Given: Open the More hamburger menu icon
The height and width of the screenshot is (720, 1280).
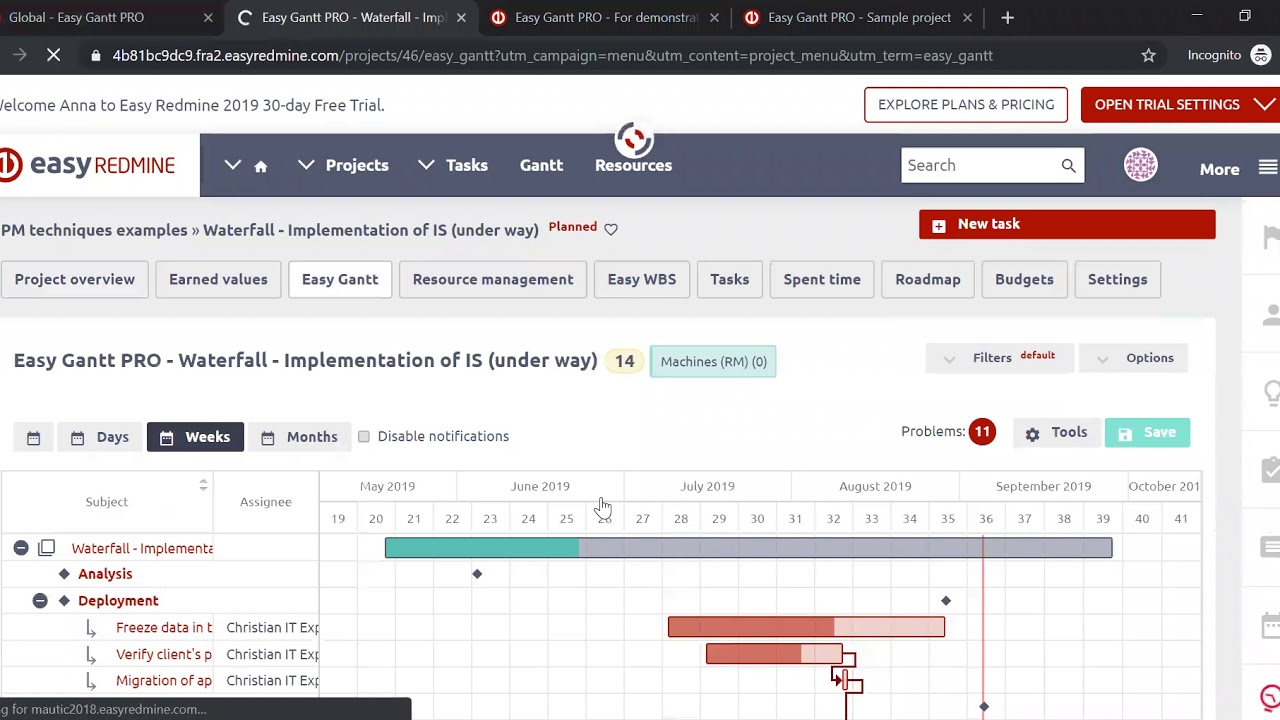Looking at the screenshot, I should (1268, 168).
